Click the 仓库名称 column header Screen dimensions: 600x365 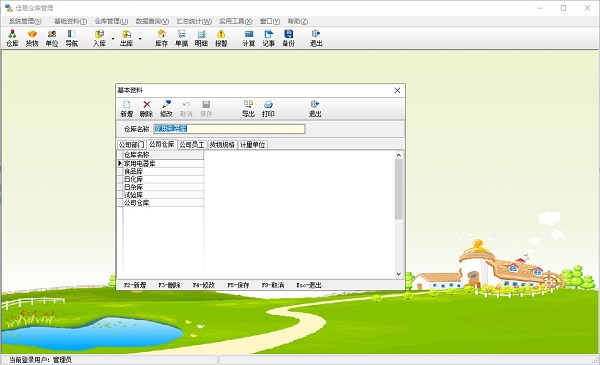click(x=163, y=155)
